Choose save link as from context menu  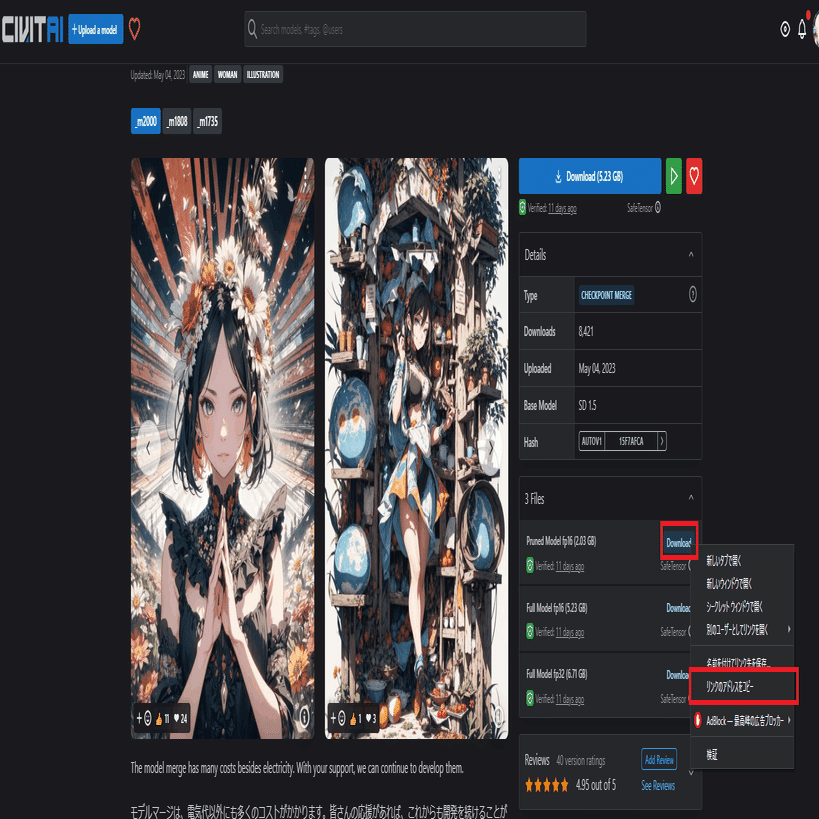[742, 662]
